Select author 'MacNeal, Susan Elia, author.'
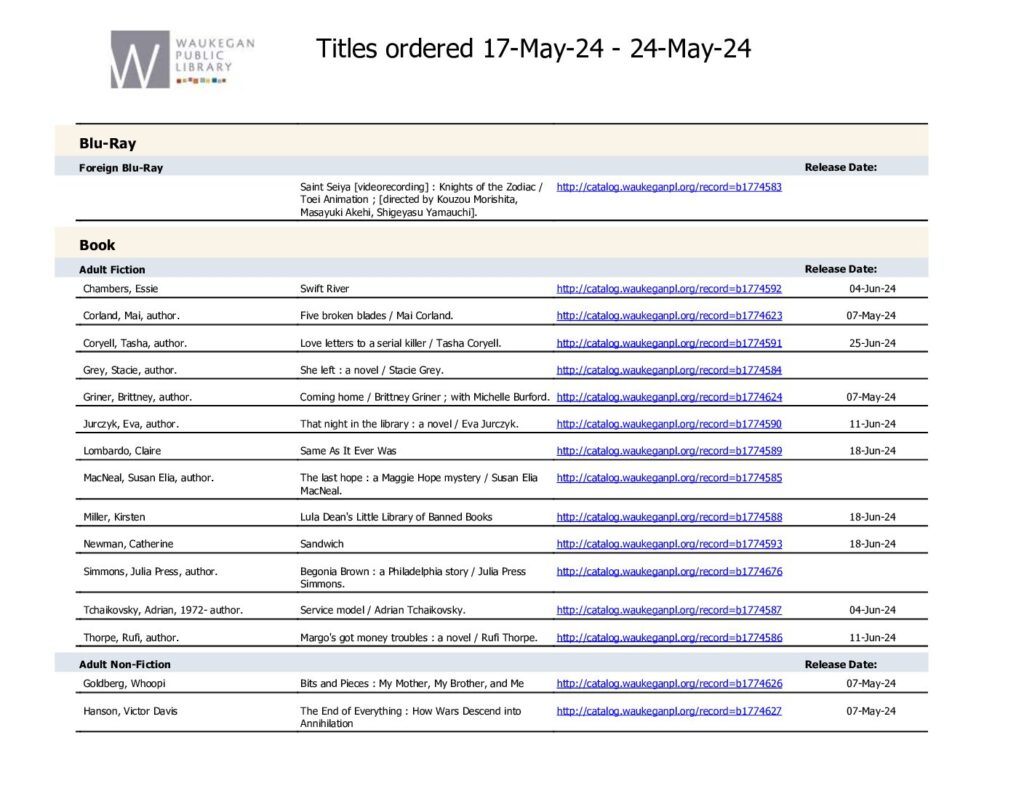The width and height of the screenshot is (1024, 791). pyautogui.click(x=148, y=477)
